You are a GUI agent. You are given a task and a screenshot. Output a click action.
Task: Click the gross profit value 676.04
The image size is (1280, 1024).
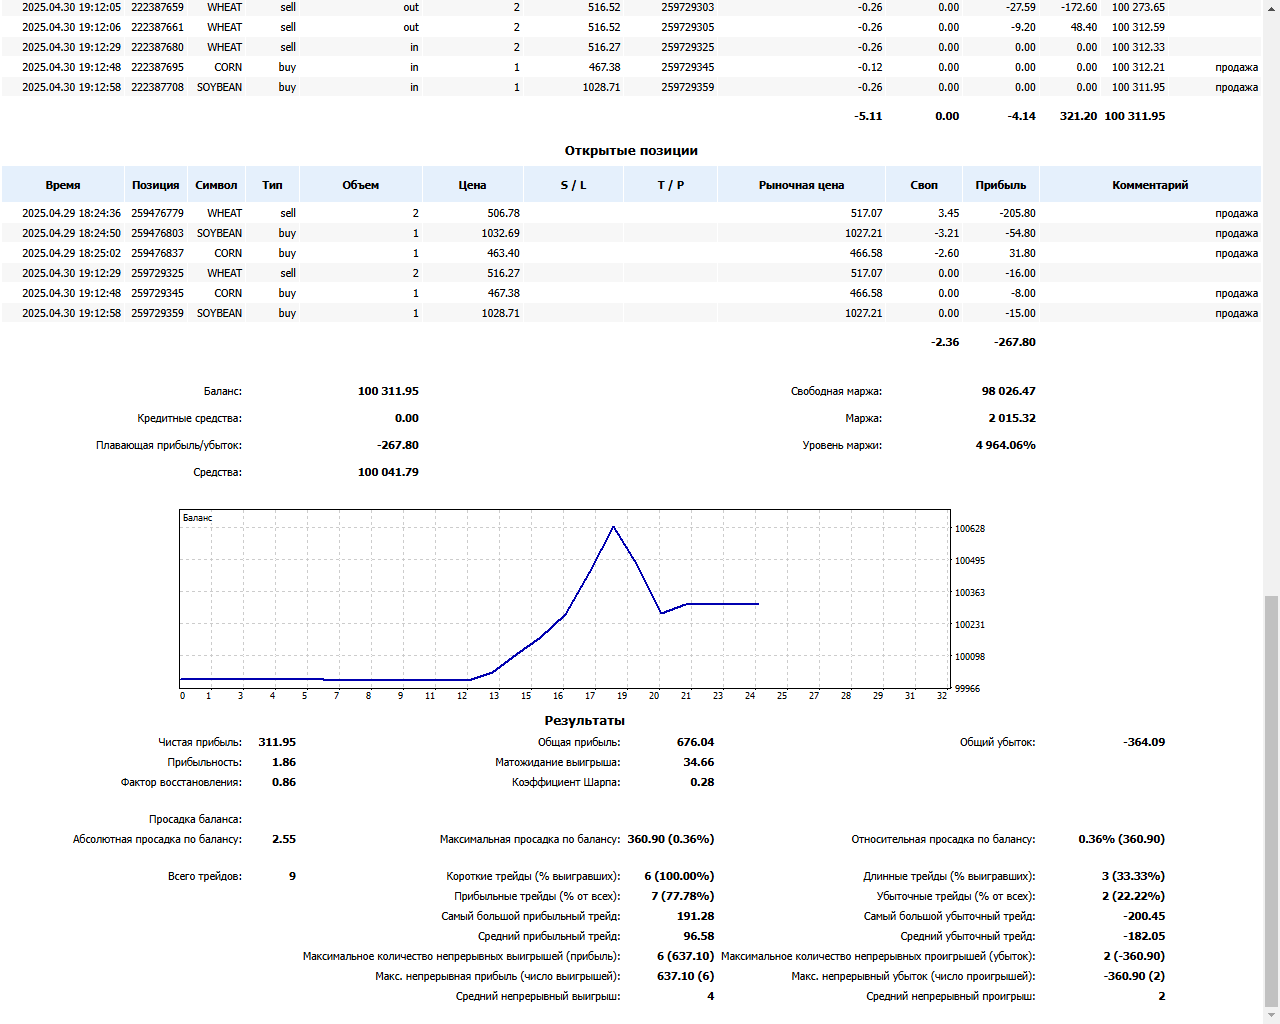pyautogui.click(x=695, y=742)
